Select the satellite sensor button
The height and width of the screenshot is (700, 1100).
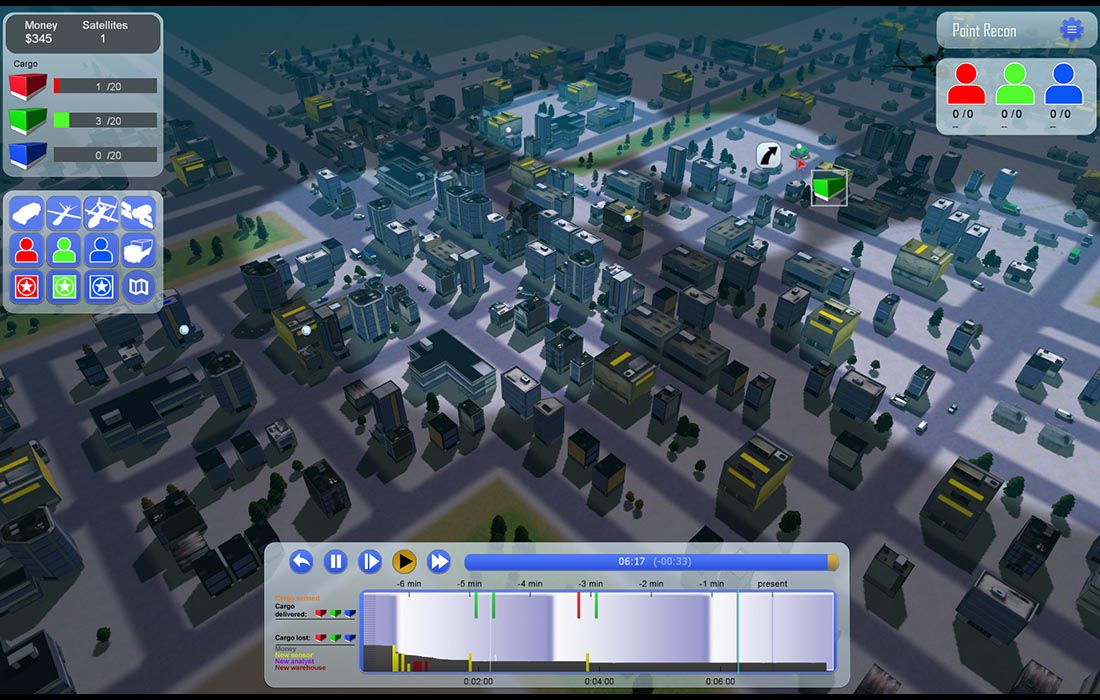click(138, 213)
